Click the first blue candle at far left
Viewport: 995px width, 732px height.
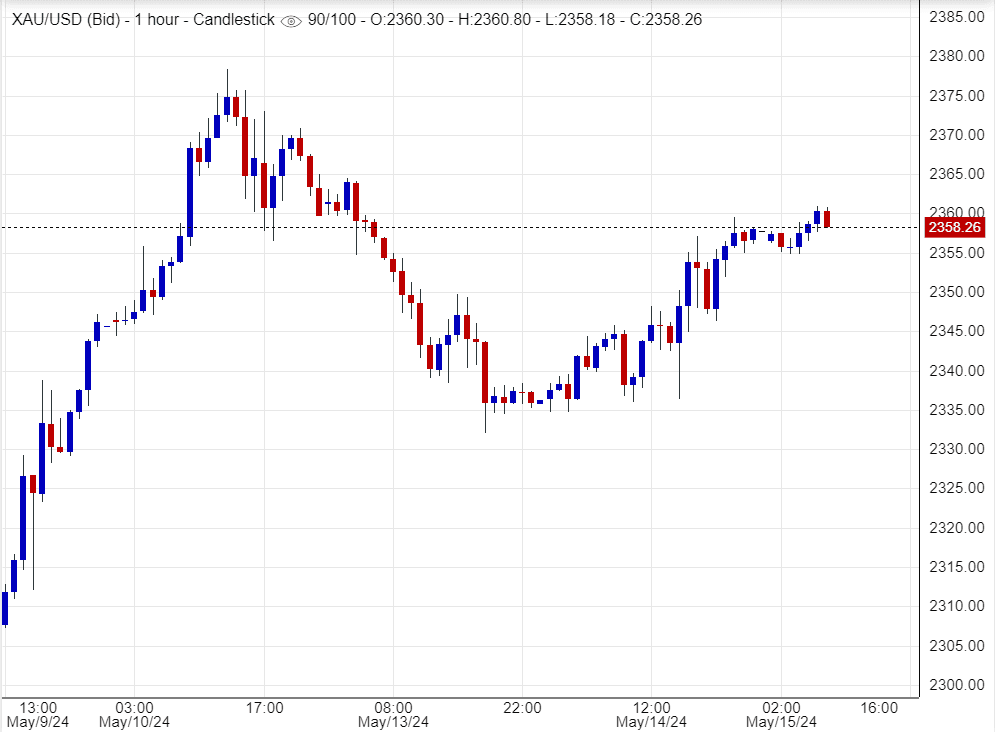coord(5,608)
